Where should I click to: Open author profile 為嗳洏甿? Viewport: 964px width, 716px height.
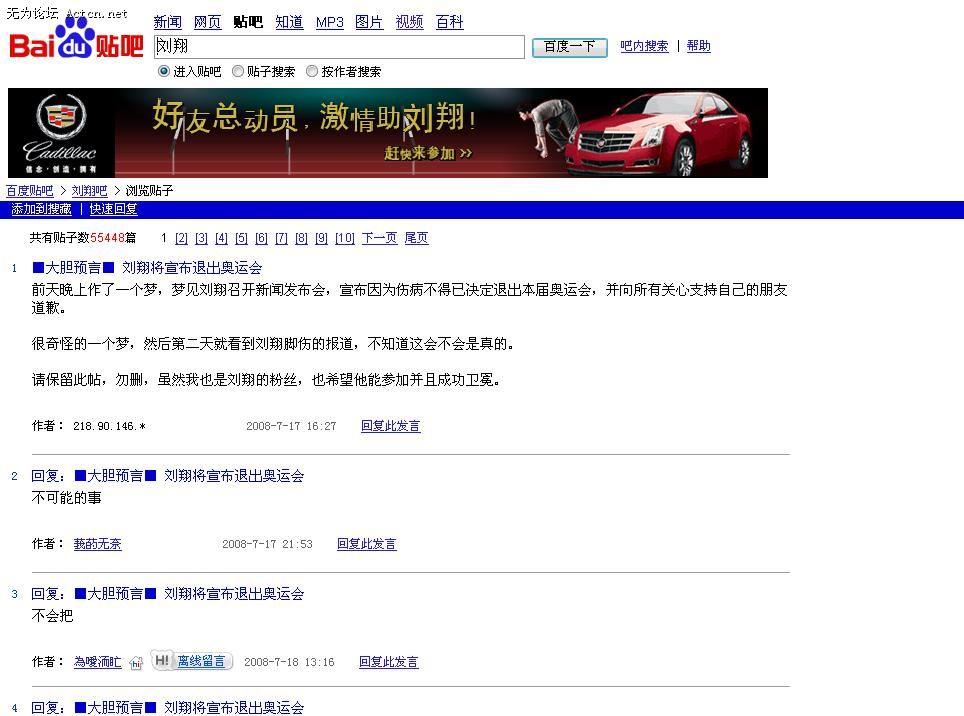[97, 662]
